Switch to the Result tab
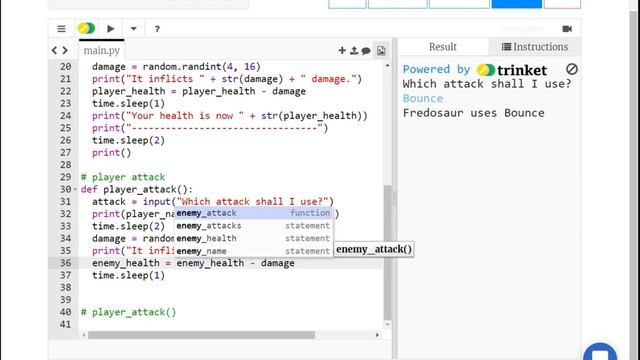This screenshot has width=640, height=360. click(x=443, y=47)
